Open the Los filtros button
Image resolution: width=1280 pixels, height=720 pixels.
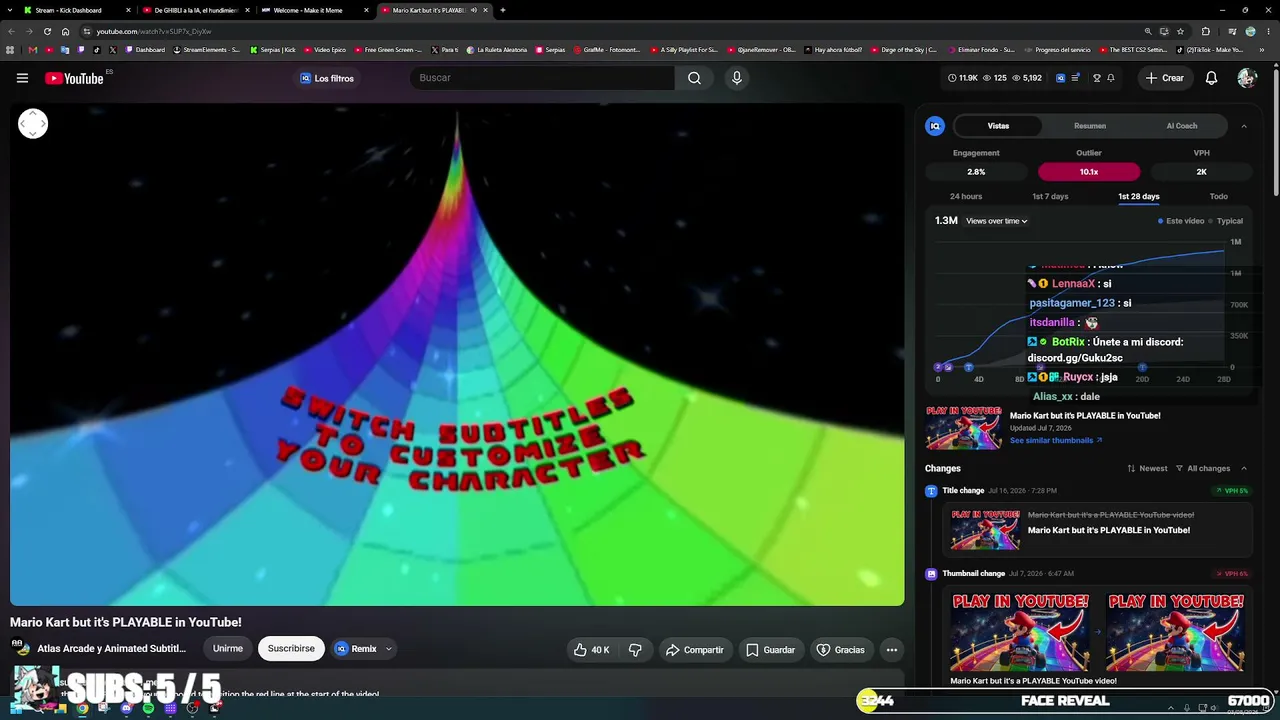pyautogui.click(x=327, y=78)
